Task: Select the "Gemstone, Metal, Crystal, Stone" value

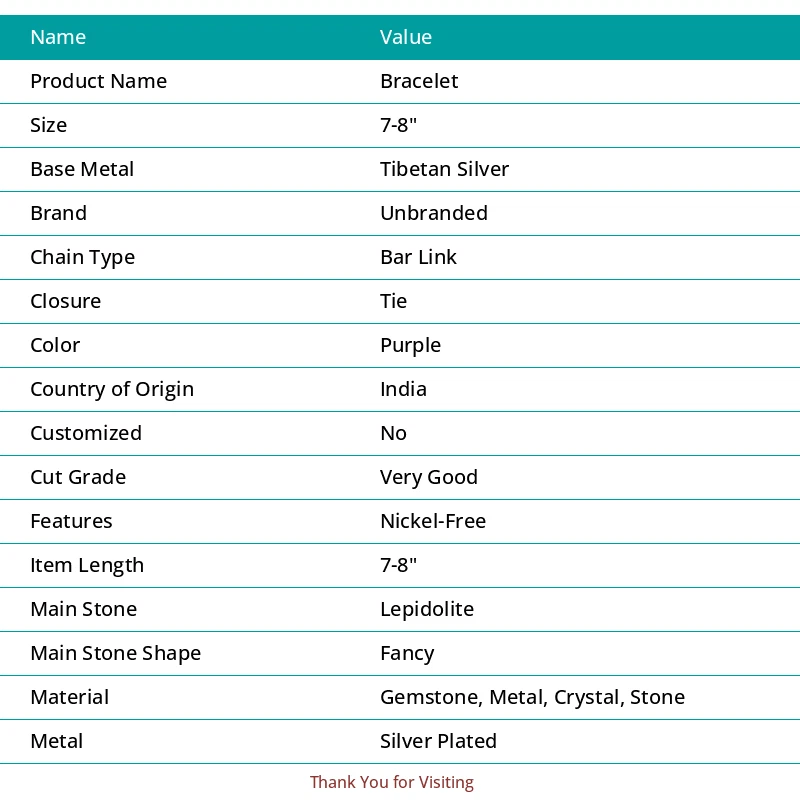Action: (532, 697)
